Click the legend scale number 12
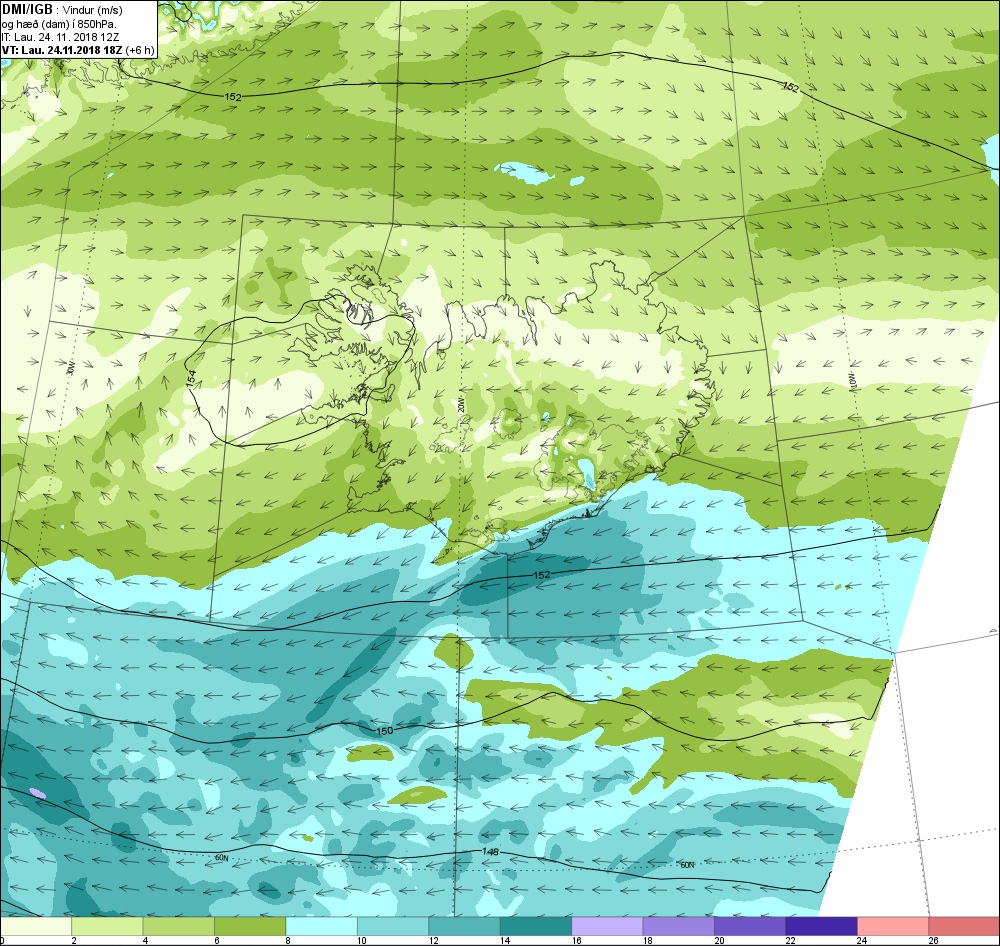The image size is (1000, 946). coord(433,940)
